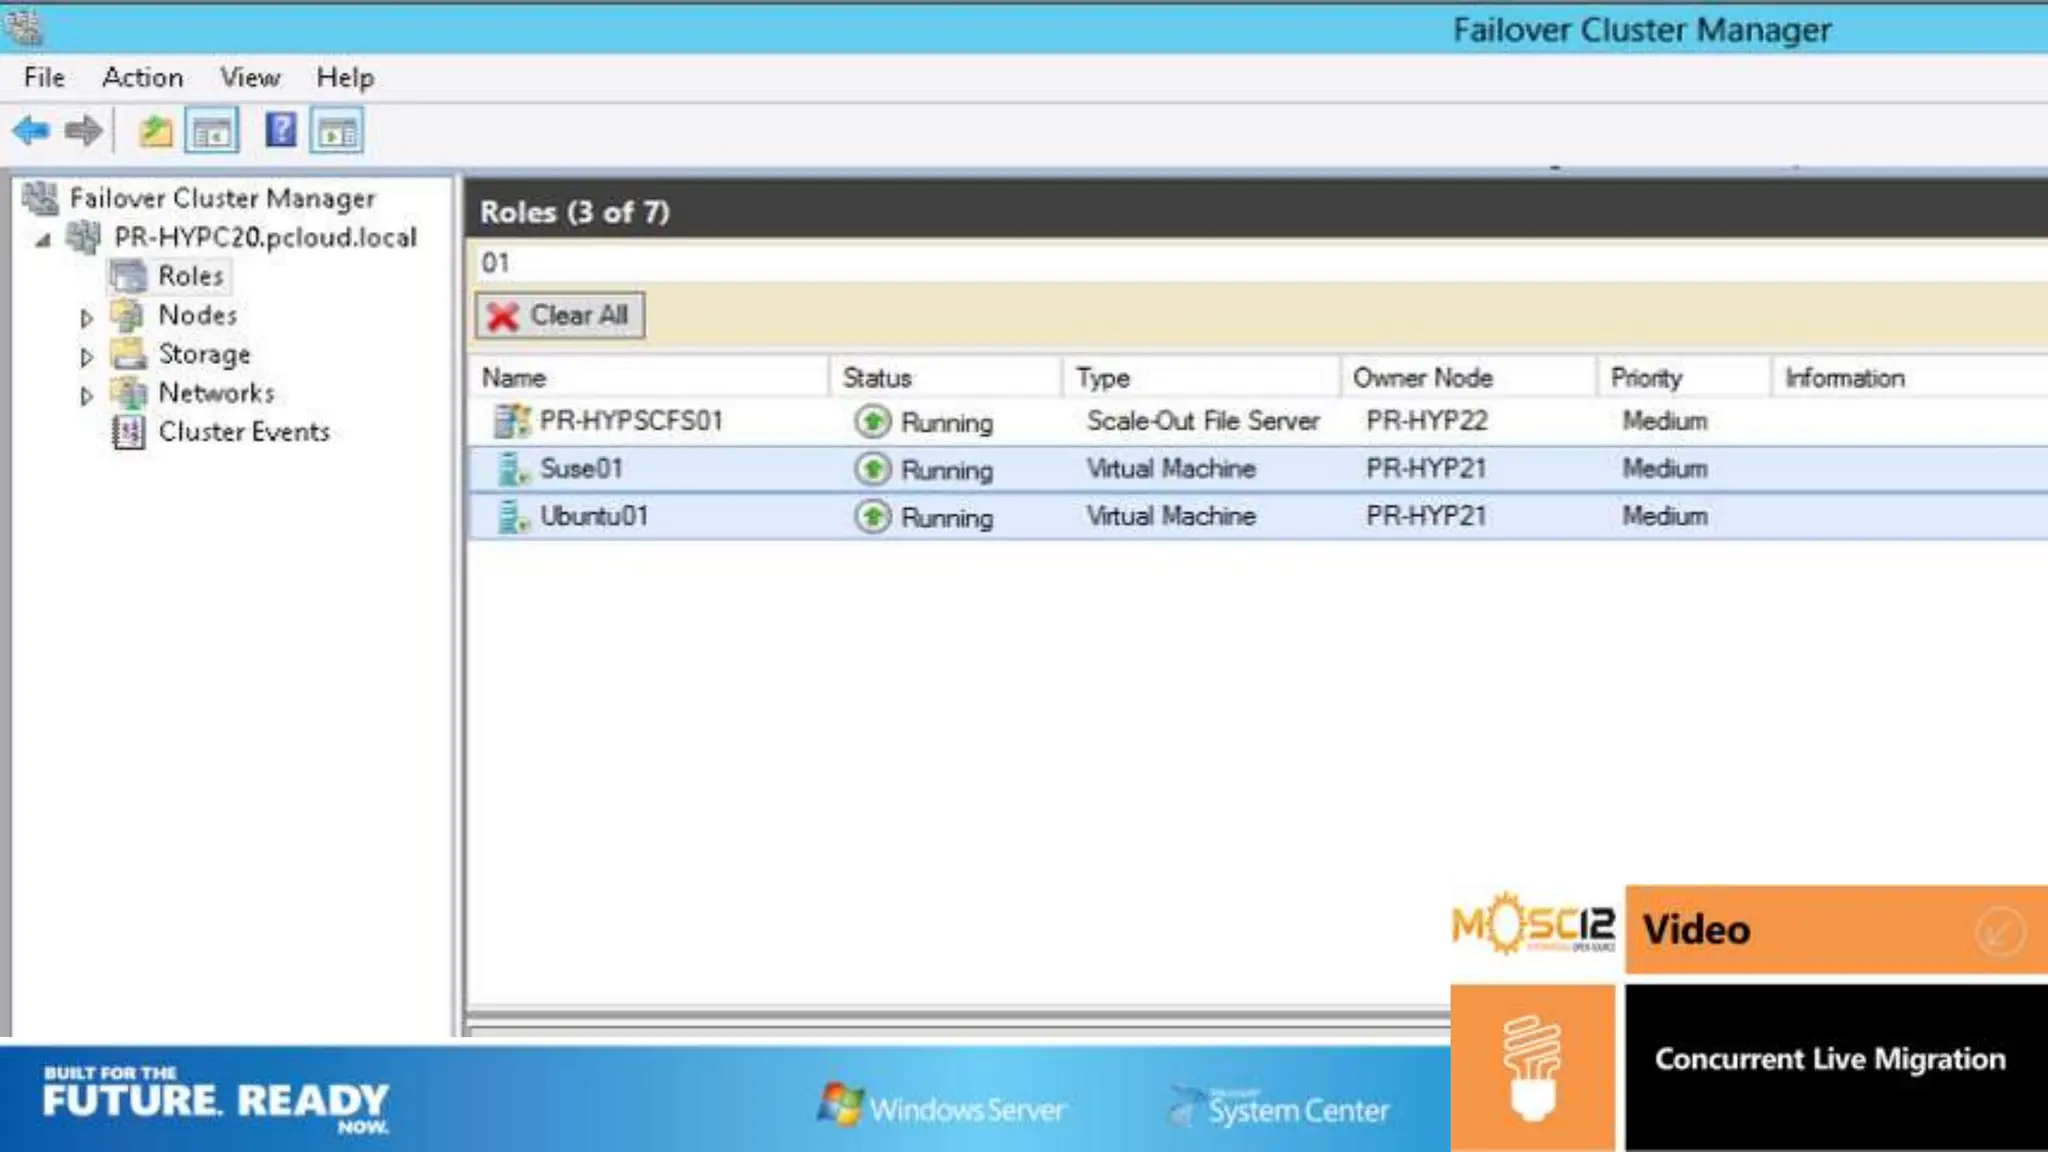Screen dimensions: 2048x1152
Task: Expand the Networks tree node
Action: [87, 396]
